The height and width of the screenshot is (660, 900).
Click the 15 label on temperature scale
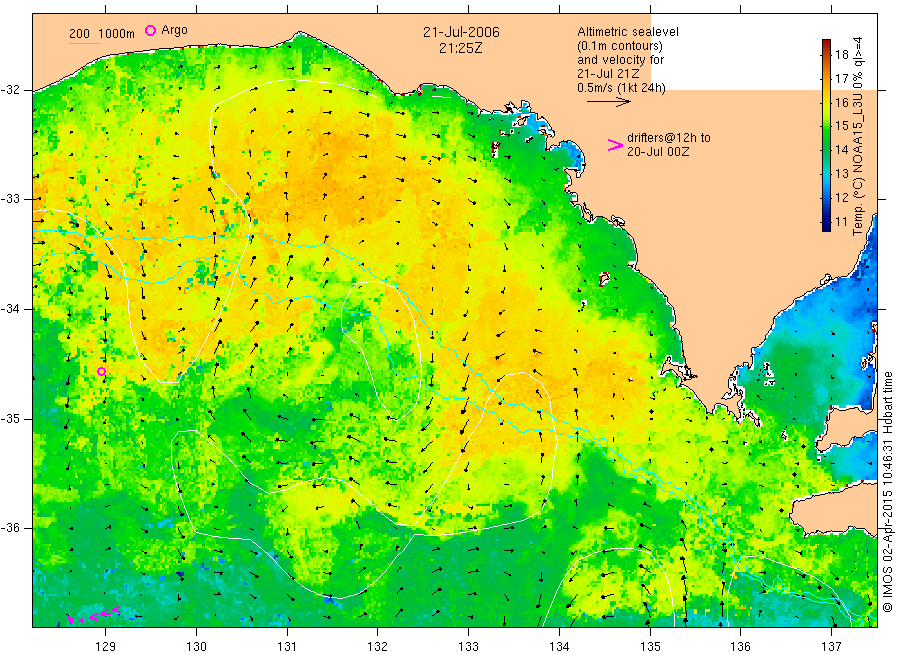841,126
